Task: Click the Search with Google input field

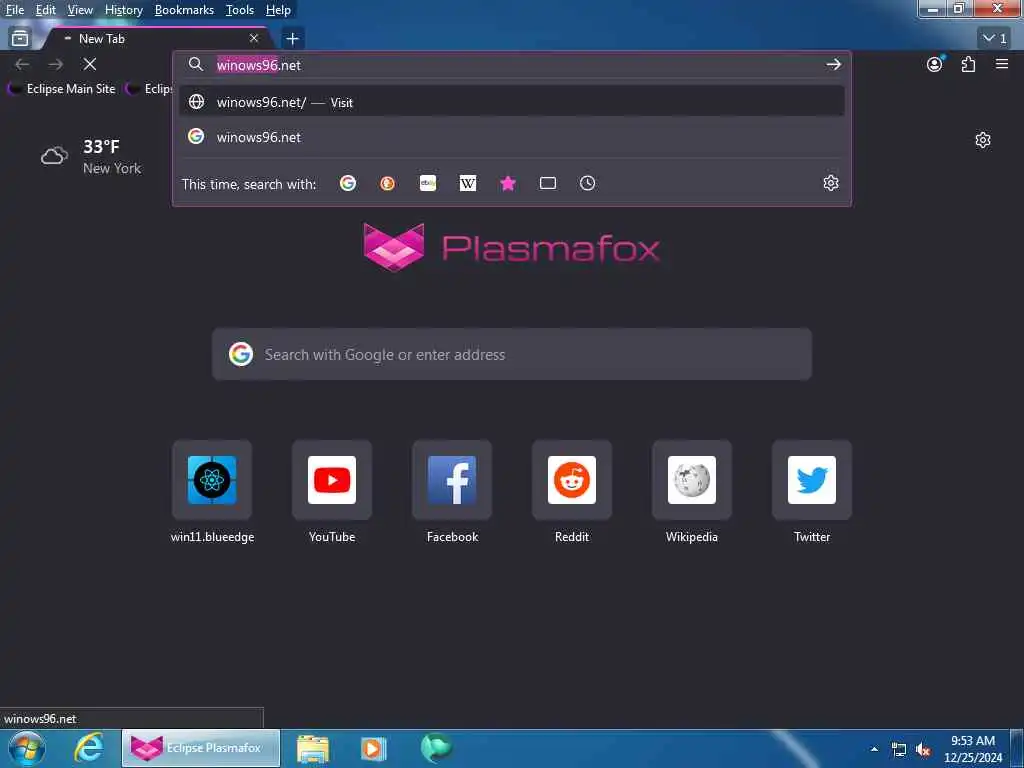Action: (511, 354)
